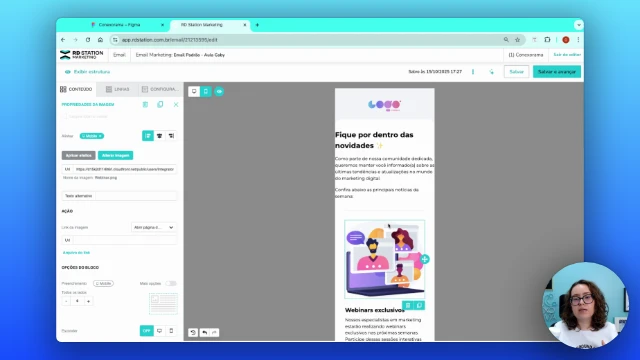Screen dimensions: 640x360
Task: Click the link Url input field
Action: [124, 240]
